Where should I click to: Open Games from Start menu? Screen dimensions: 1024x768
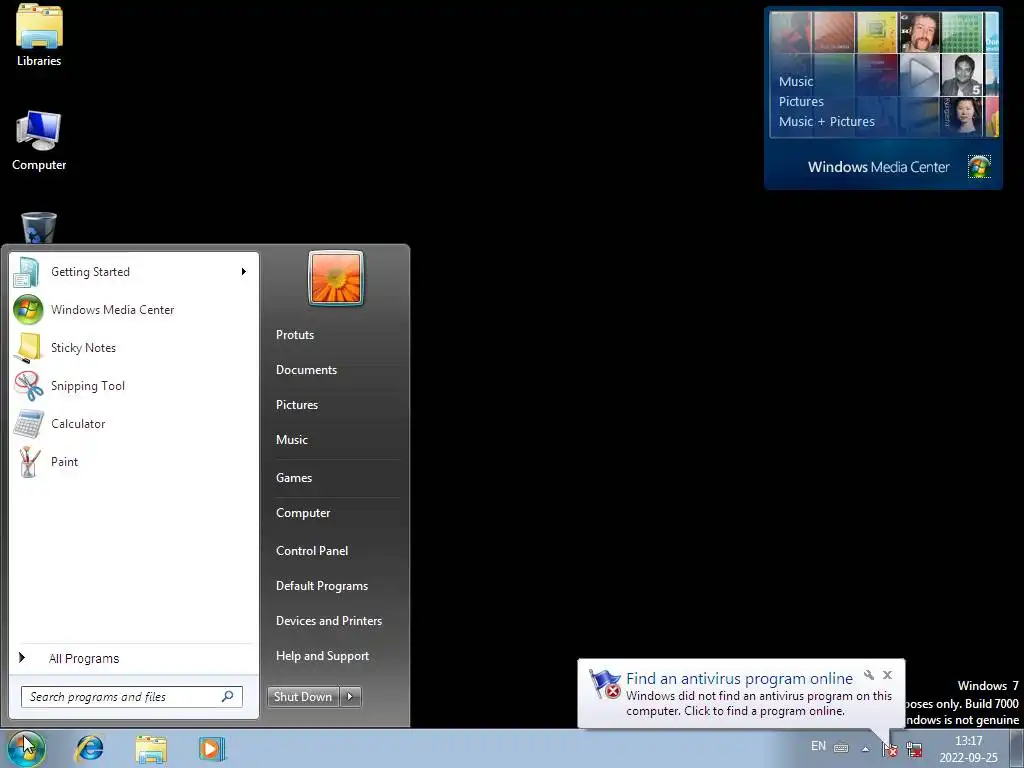[x=294, y=478]
